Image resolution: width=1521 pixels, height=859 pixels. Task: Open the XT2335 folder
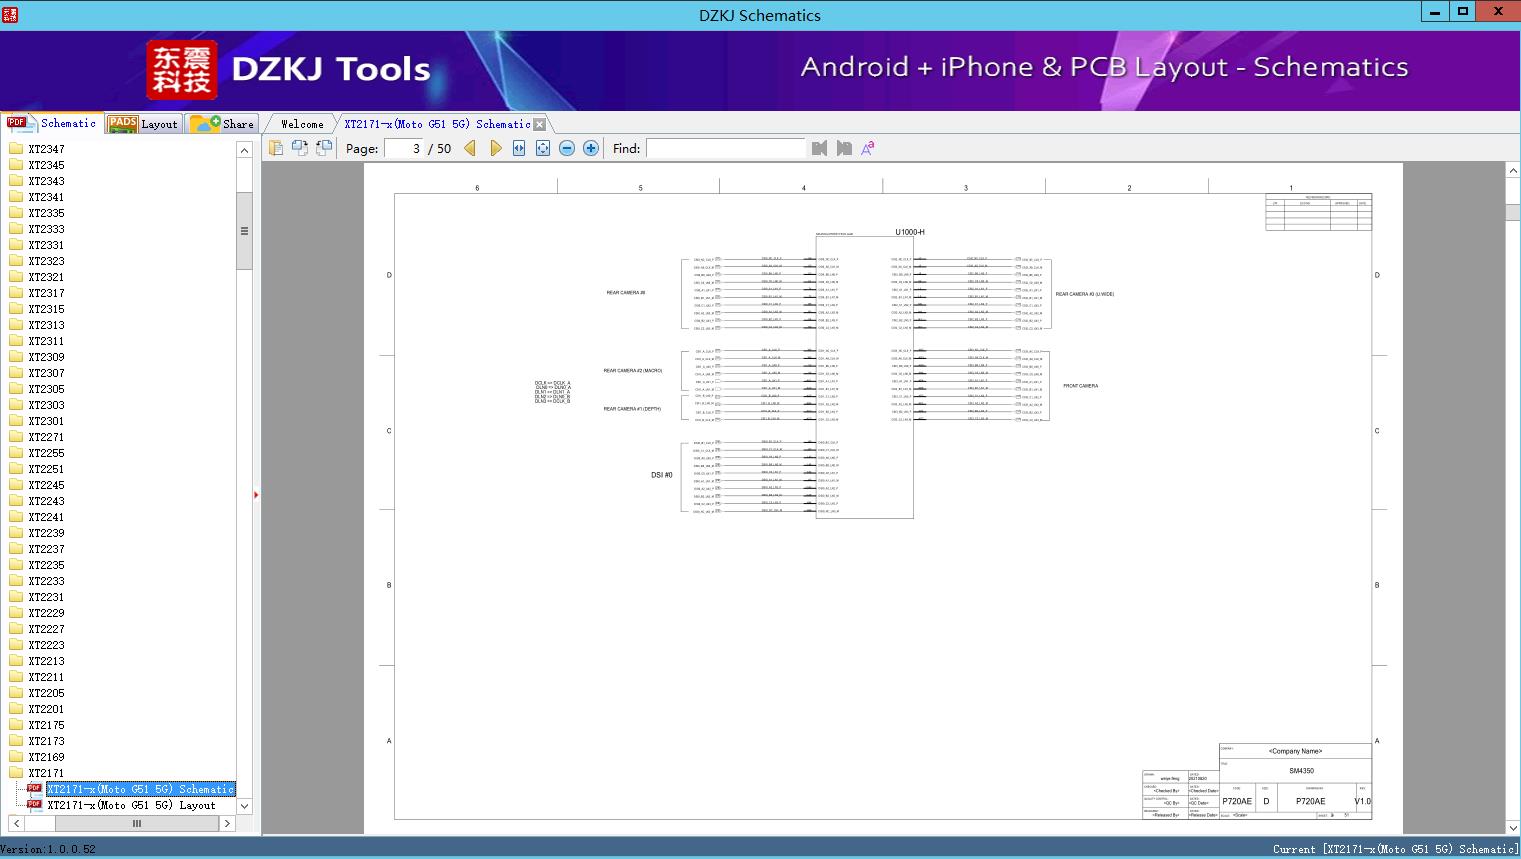(x=46, y=213)
